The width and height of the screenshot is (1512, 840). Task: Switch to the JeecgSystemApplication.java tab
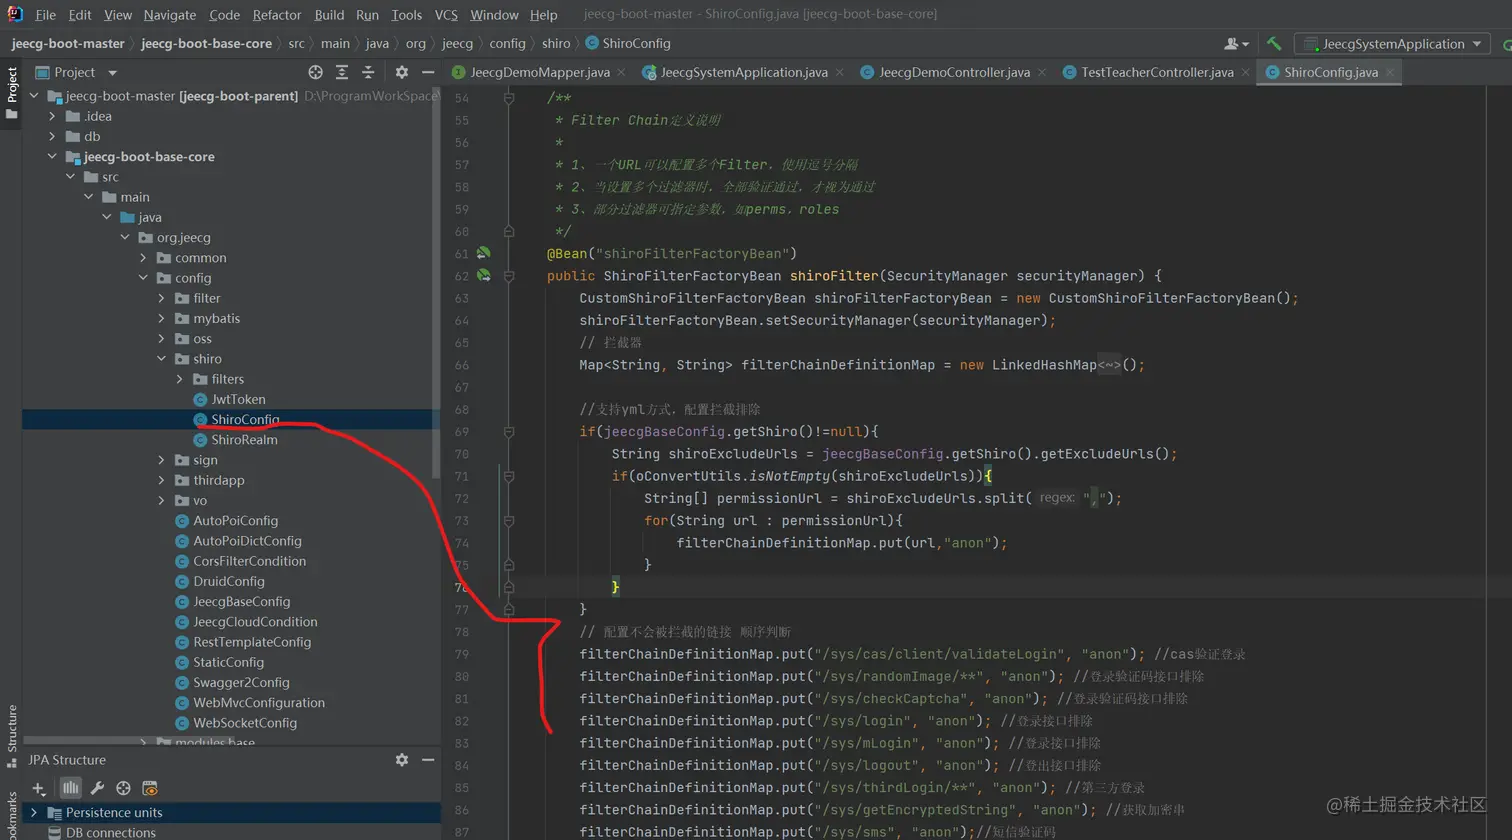[x=744, y=72]
